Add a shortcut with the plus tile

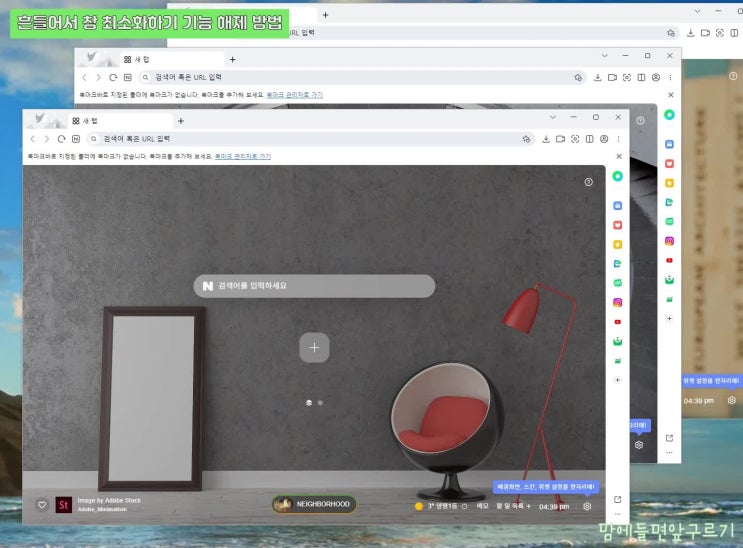pos(314,347)
